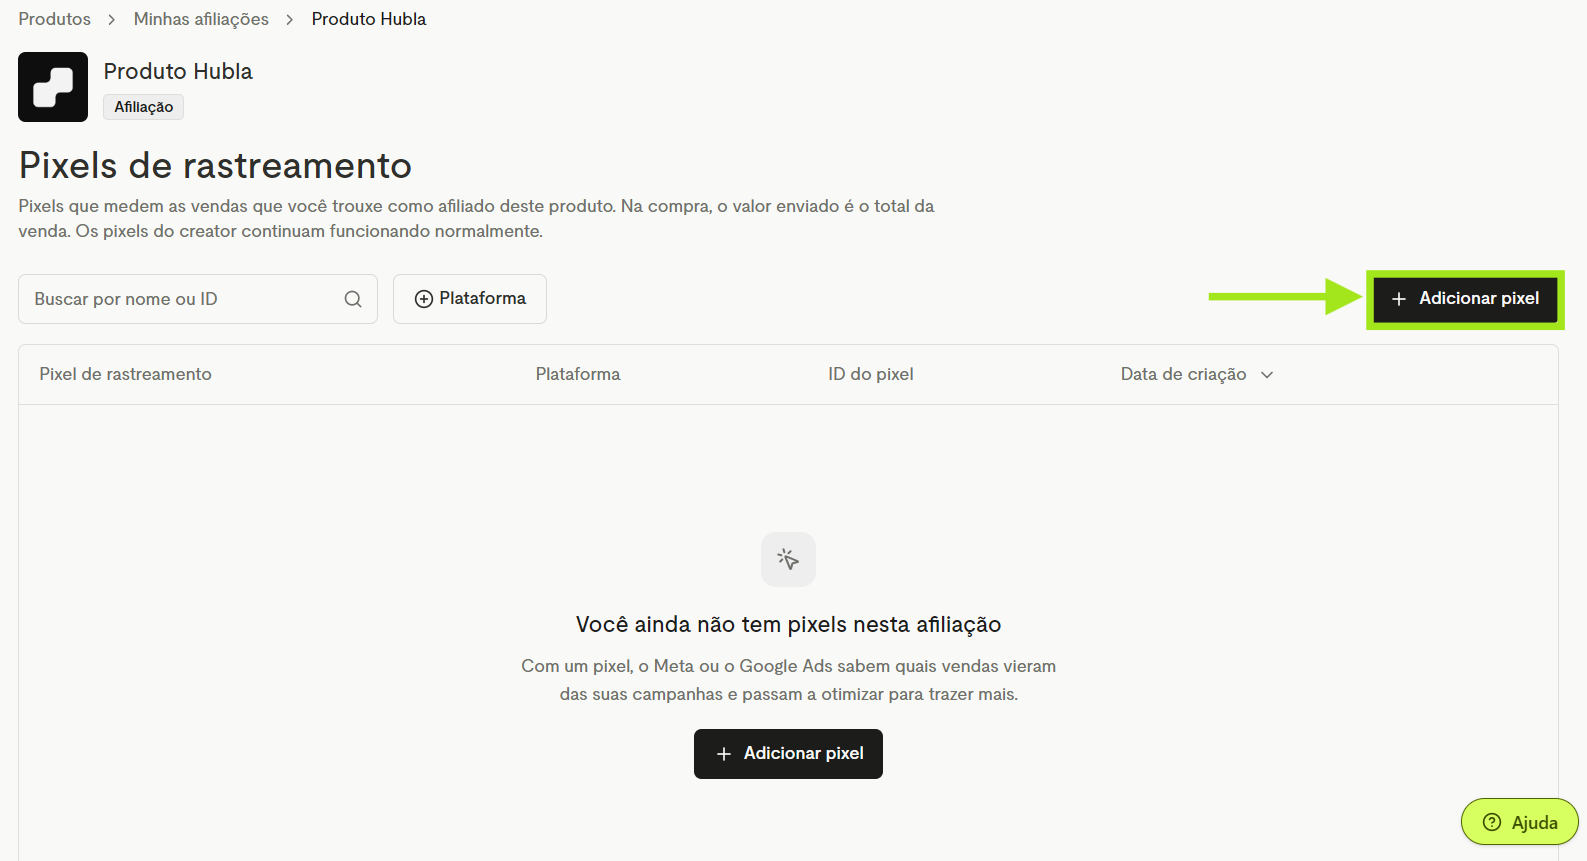
Task: Click the Afiliação badge
Action: point(143,107)
